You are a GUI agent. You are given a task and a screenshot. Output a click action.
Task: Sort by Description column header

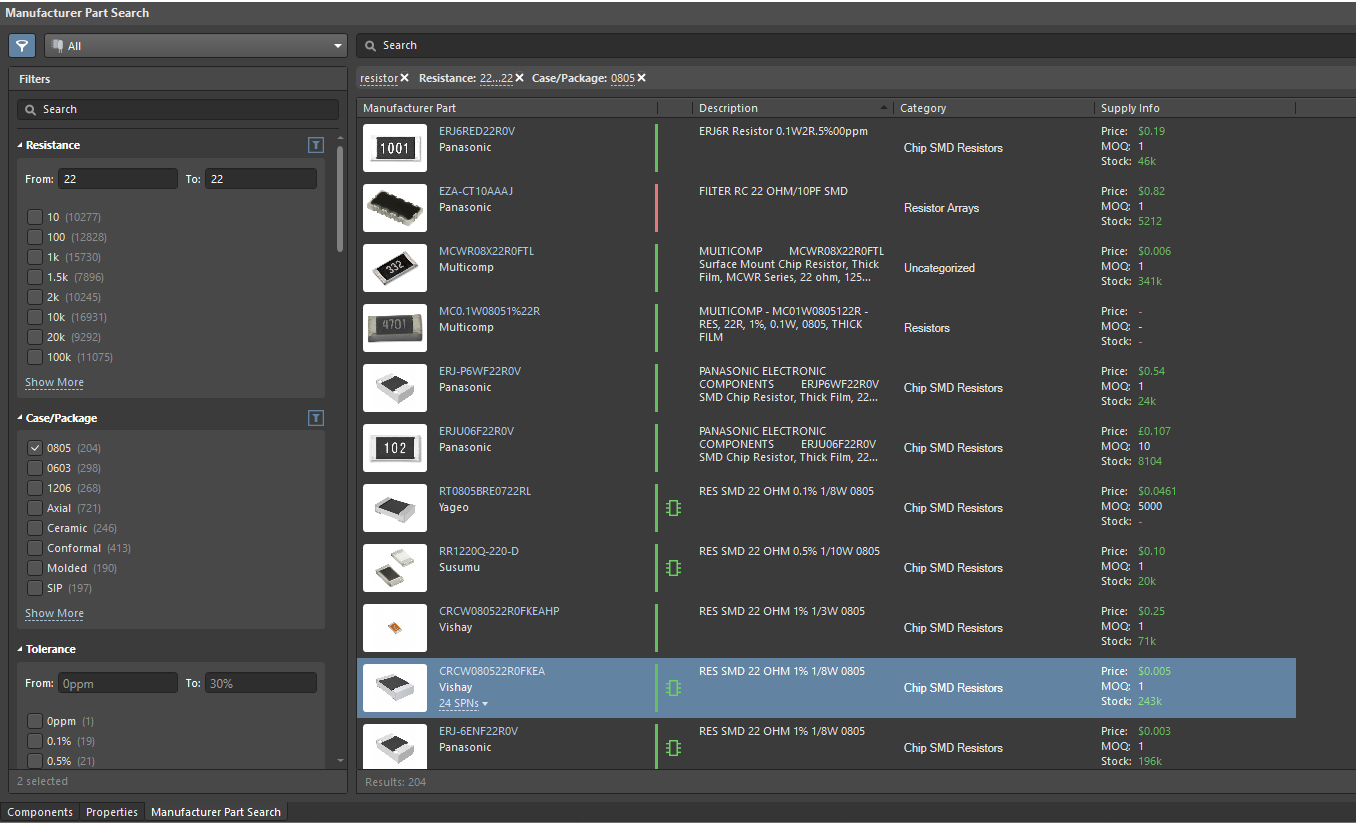point(793,108)
